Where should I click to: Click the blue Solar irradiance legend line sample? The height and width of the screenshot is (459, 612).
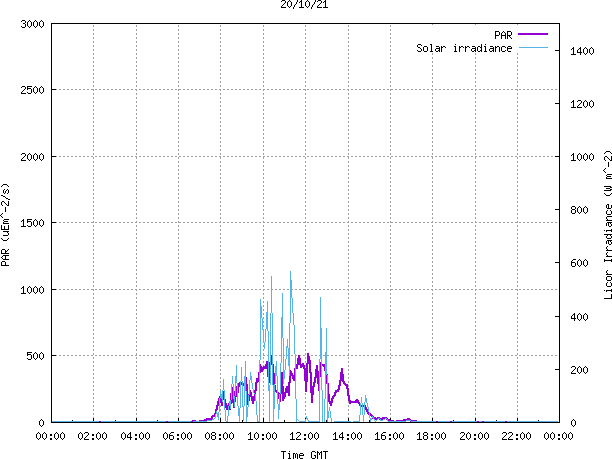coord(533,48)
